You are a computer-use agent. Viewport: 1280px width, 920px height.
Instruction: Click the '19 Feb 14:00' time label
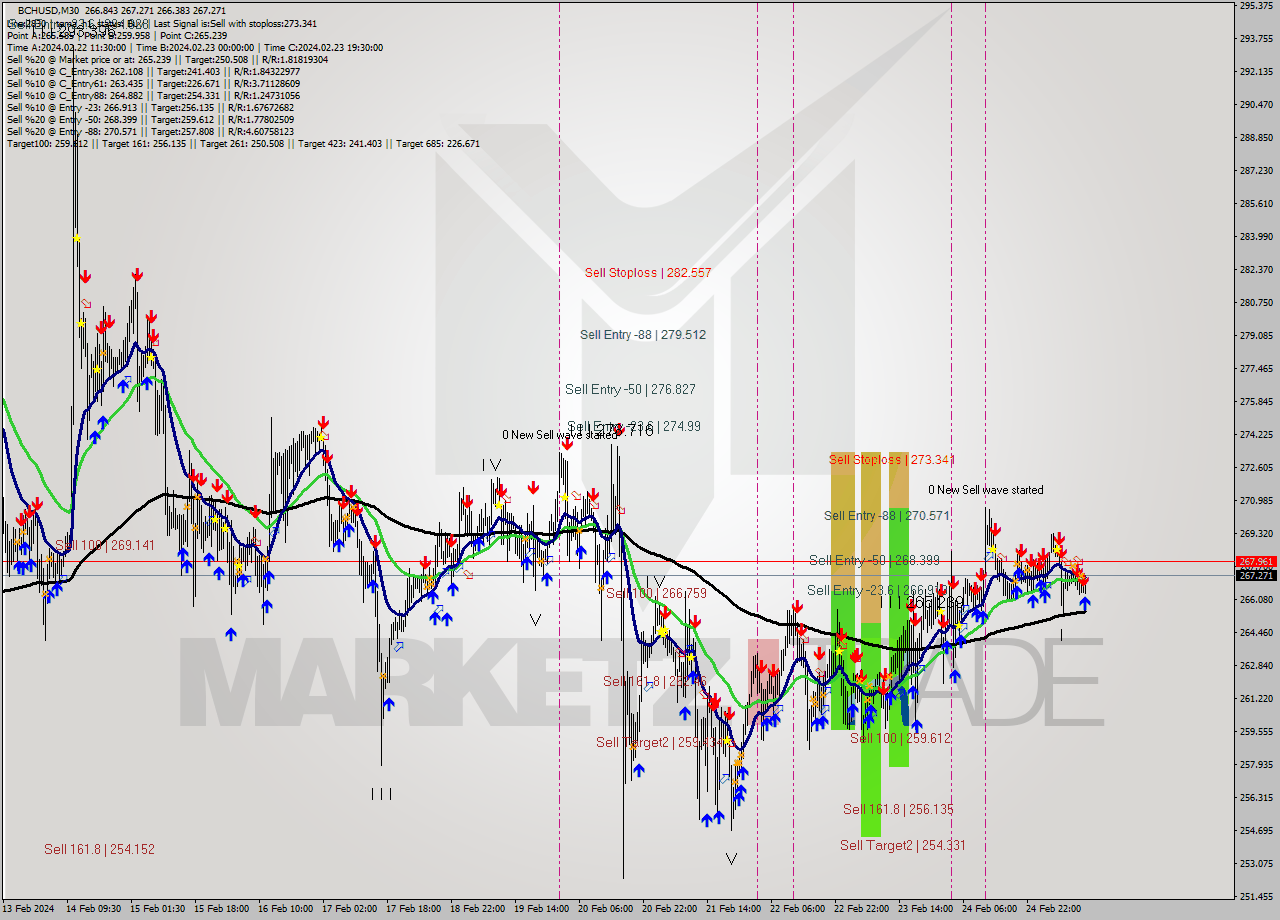click(x=541, y=909)
